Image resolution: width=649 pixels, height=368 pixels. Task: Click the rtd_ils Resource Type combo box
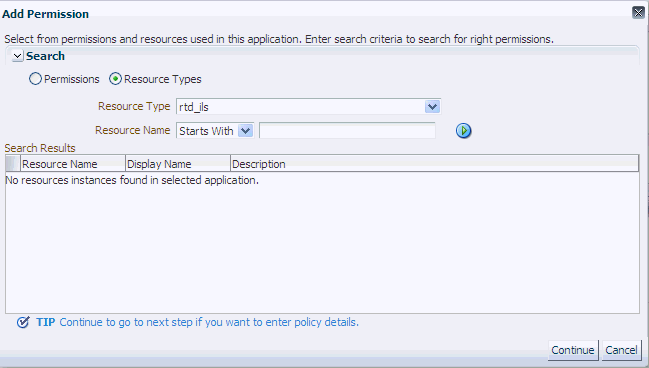[308, 107]
